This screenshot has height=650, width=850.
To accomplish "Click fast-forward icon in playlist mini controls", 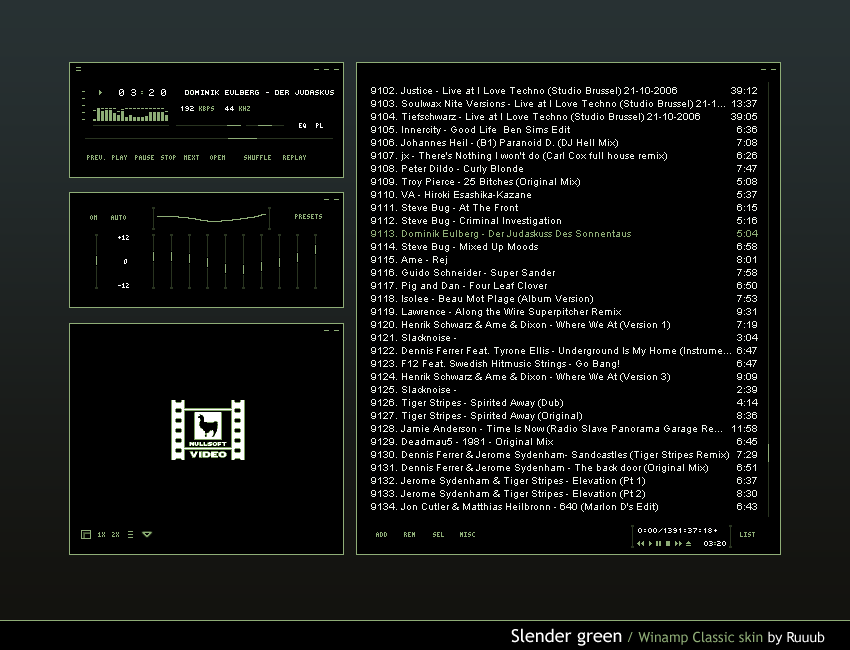I will point(678,543).
